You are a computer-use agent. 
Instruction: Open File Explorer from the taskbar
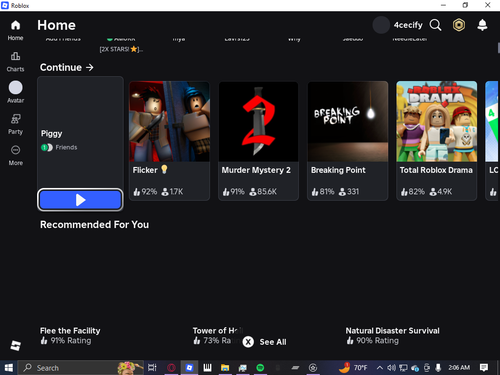(x=225, y=368)
